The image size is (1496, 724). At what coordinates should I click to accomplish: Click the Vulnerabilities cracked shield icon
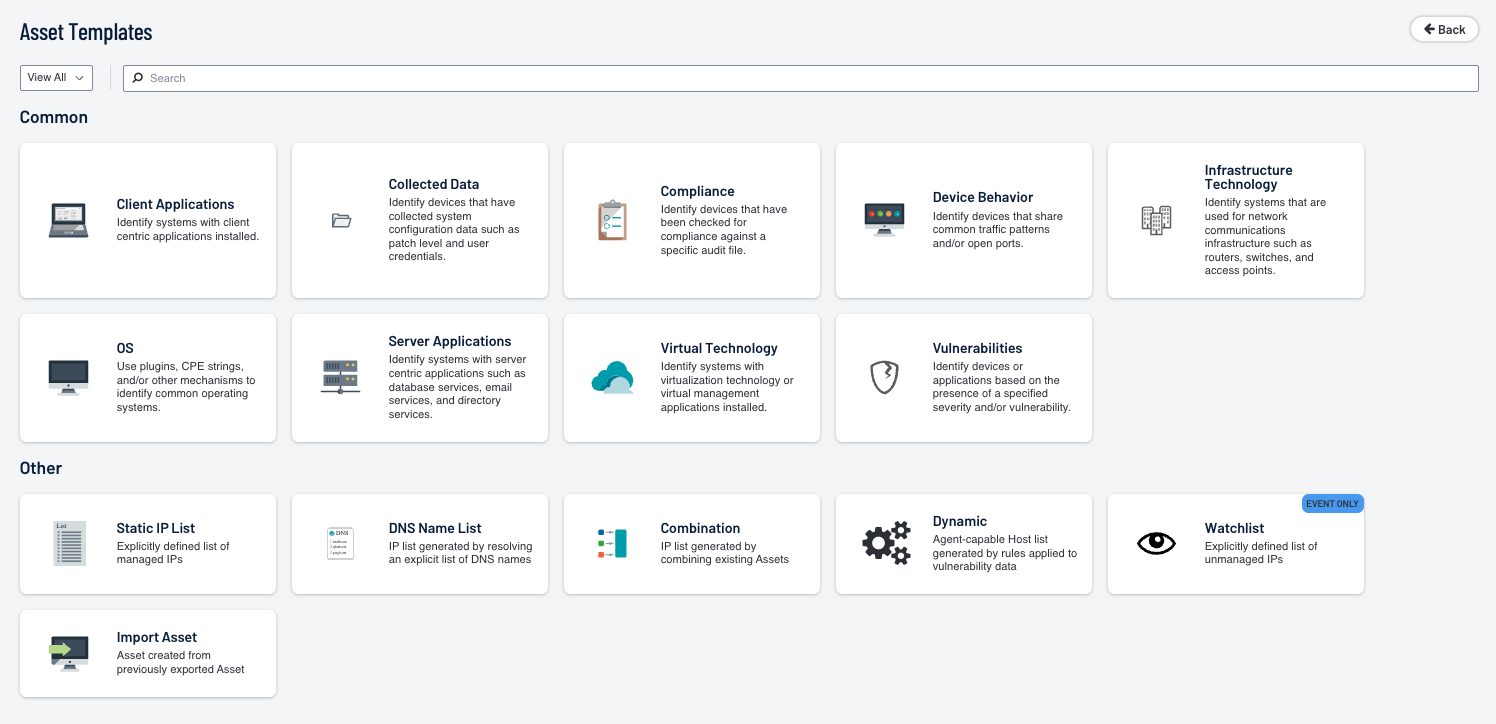pos(884,377)
